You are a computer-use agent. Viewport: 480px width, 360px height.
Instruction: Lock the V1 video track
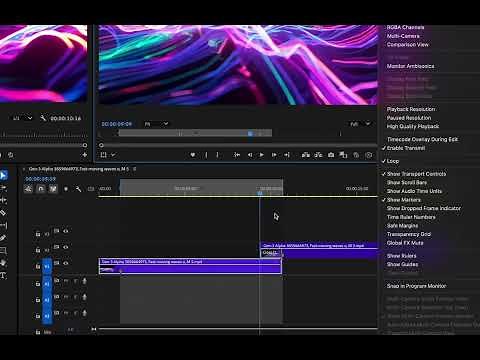click(x=38, y=266)
